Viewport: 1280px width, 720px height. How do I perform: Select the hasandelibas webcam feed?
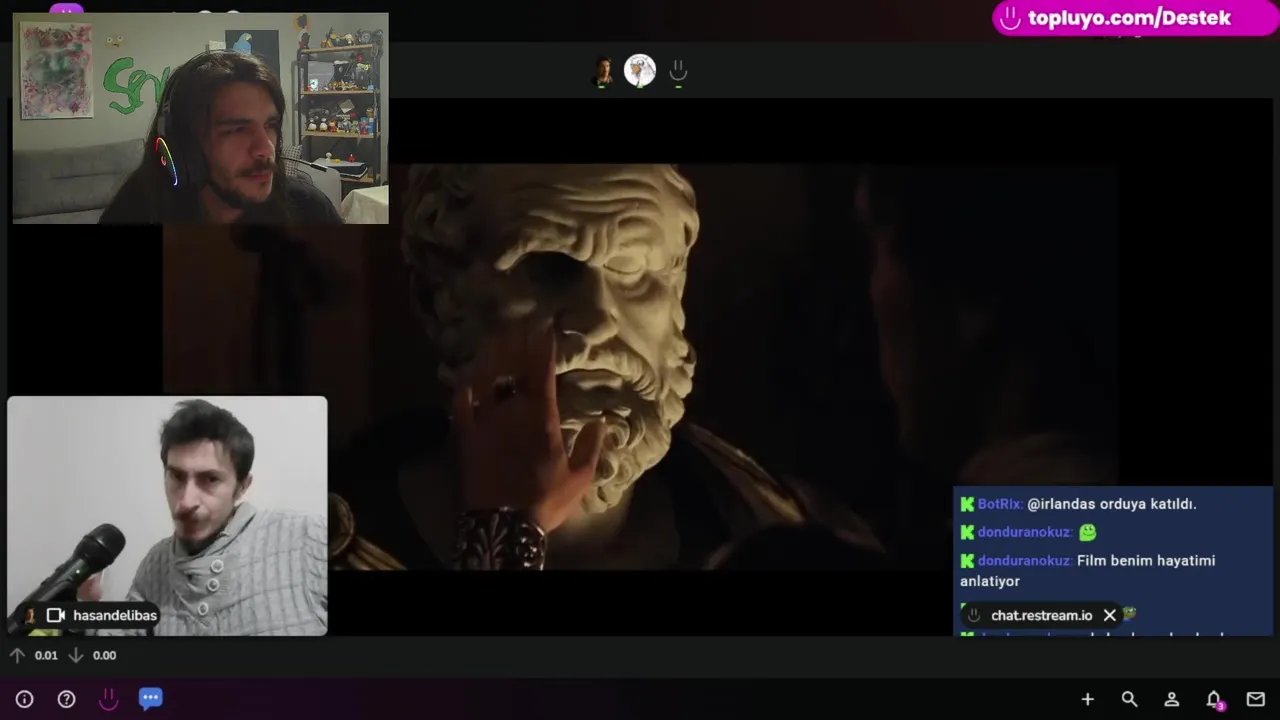(x=167, y=516)
